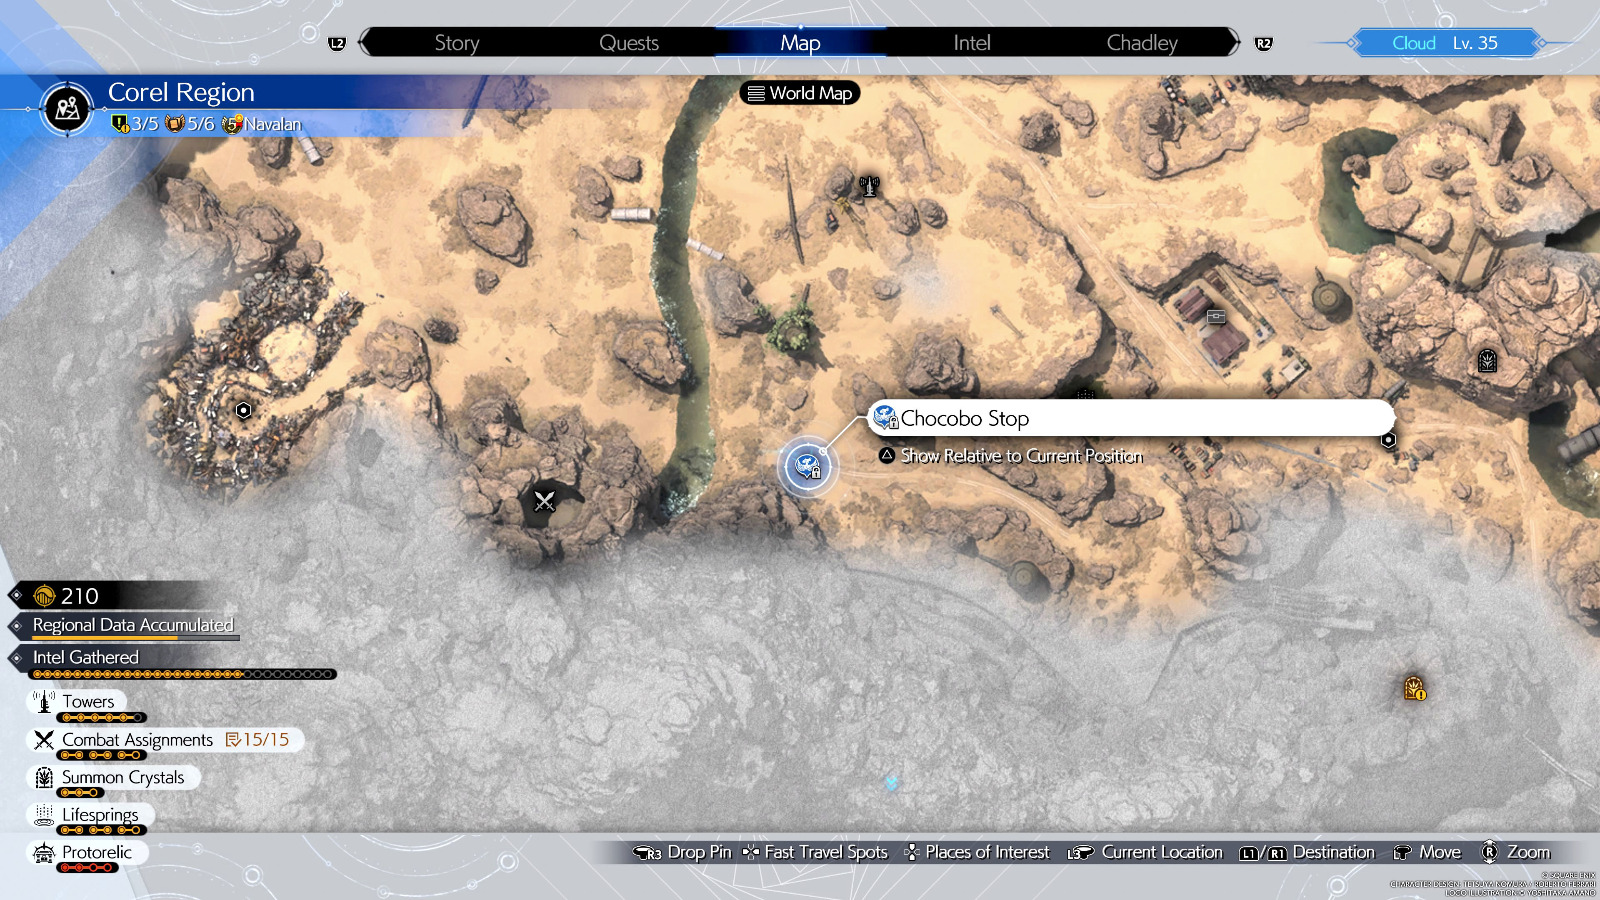Toggle the Towers intel category
This screenshot has height=900, width=1600.
pyautogui.click(x=88, y=702)
